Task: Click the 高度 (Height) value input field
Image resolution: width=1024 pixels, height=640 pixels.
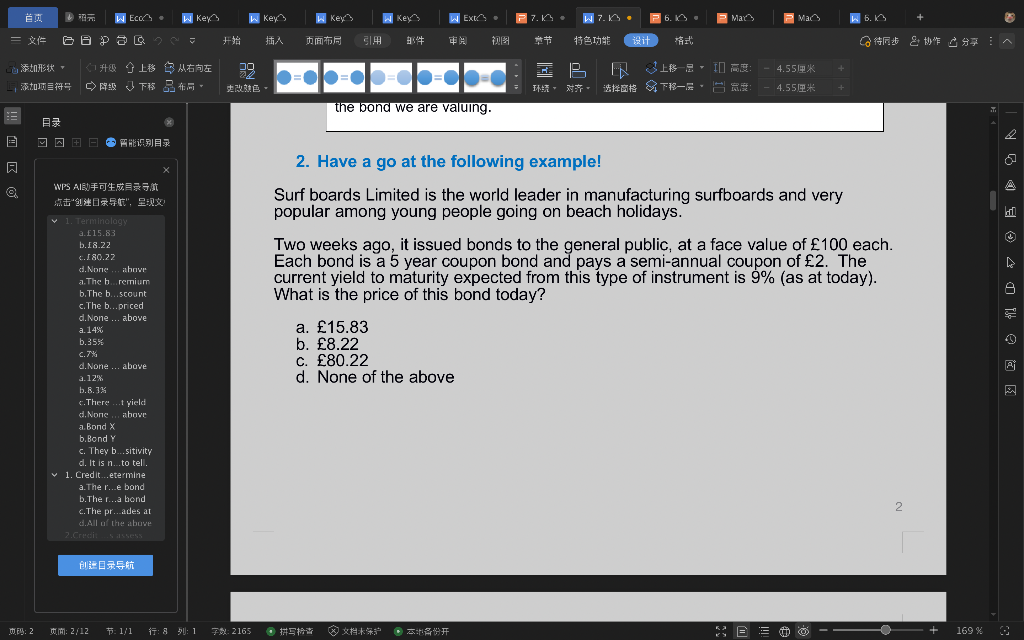Action: (794, 66)
